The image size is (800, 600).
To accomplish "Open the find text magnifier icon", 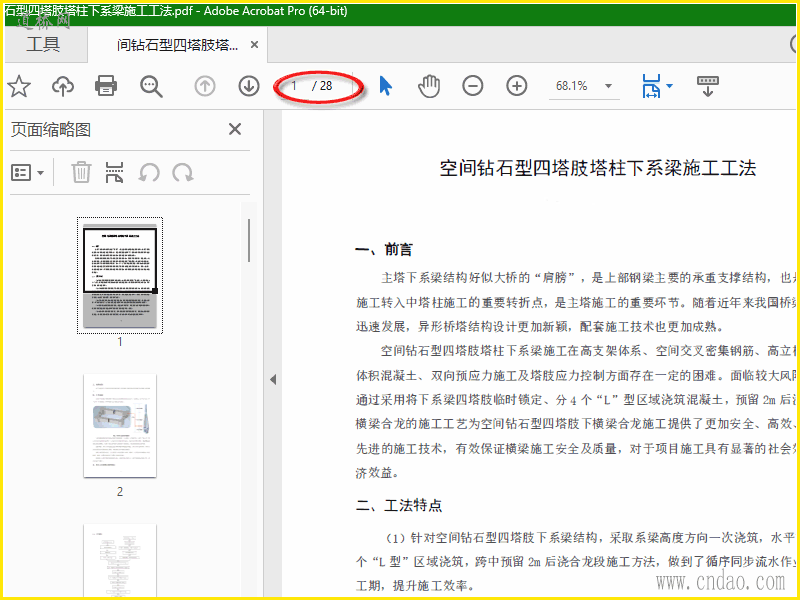I will coord(151,86).
